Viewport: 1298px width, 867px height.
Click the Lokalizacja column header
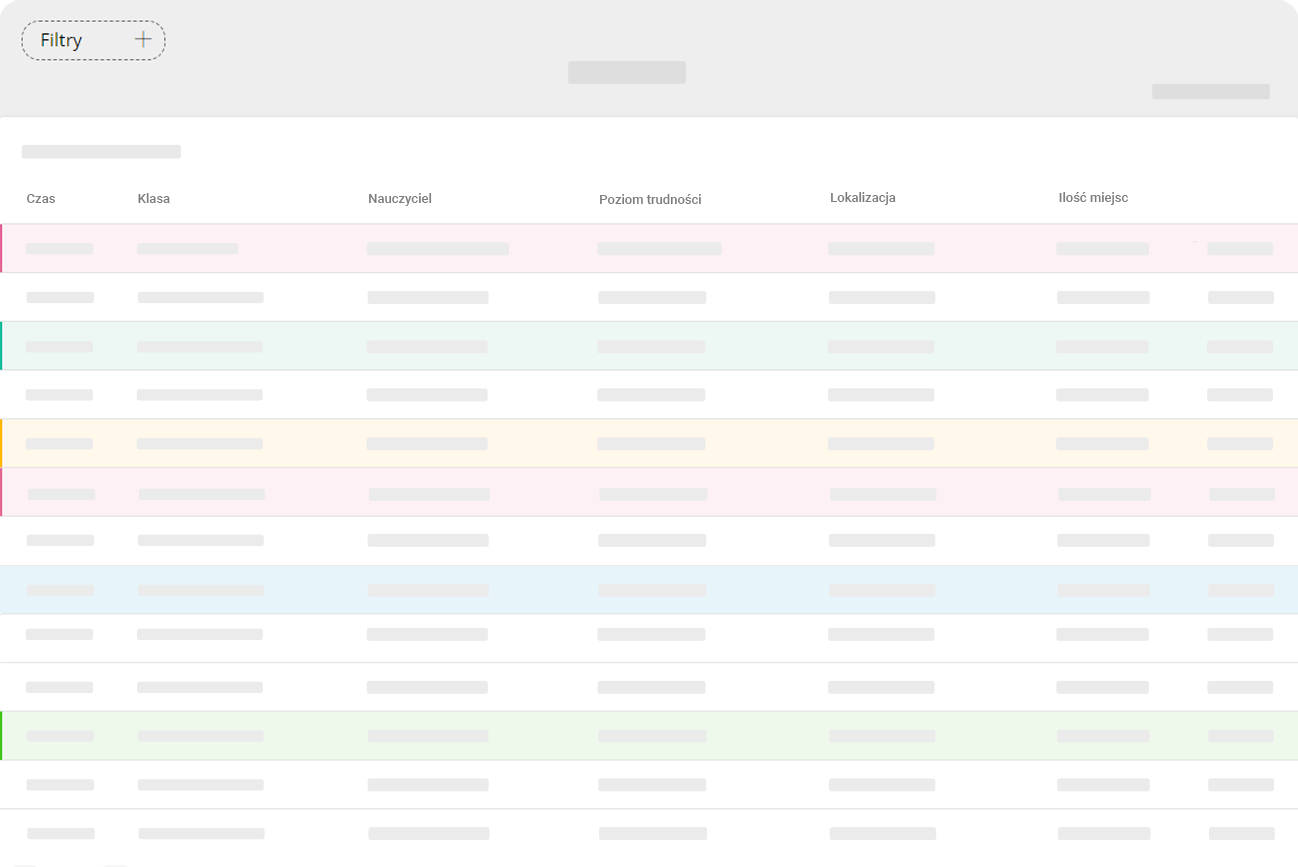(x=863, y=197)
